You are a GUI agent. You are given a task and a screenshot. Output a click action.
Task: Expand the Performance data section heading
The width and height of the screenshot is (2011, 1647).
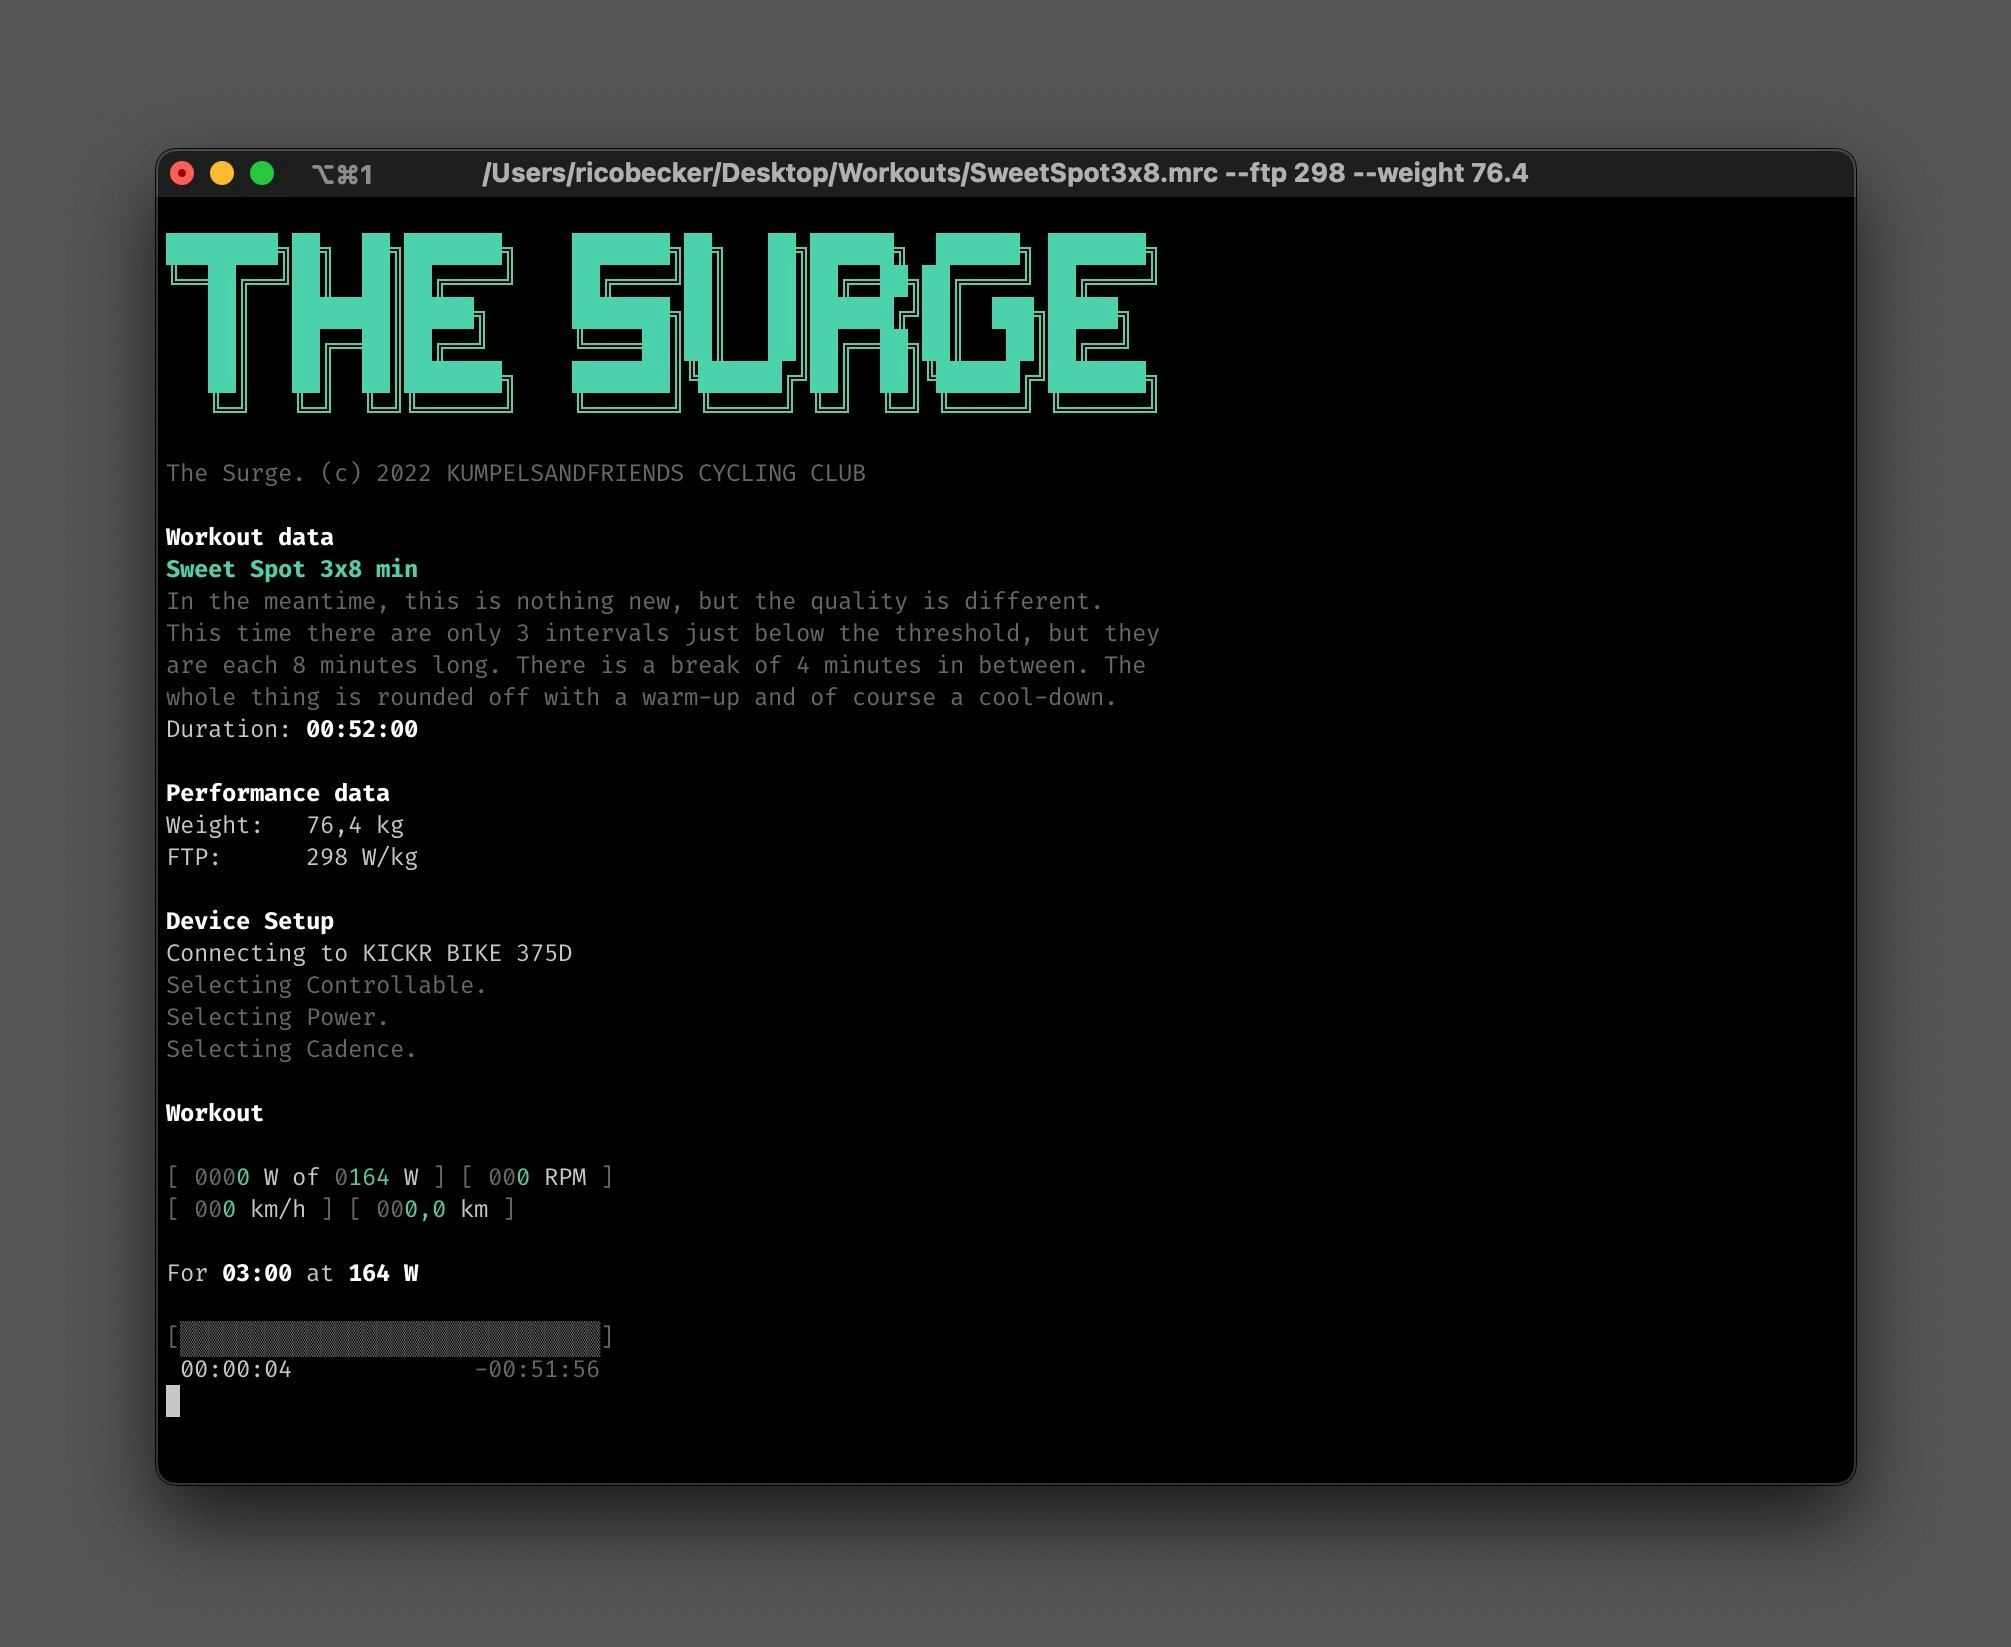coord(278,792)
